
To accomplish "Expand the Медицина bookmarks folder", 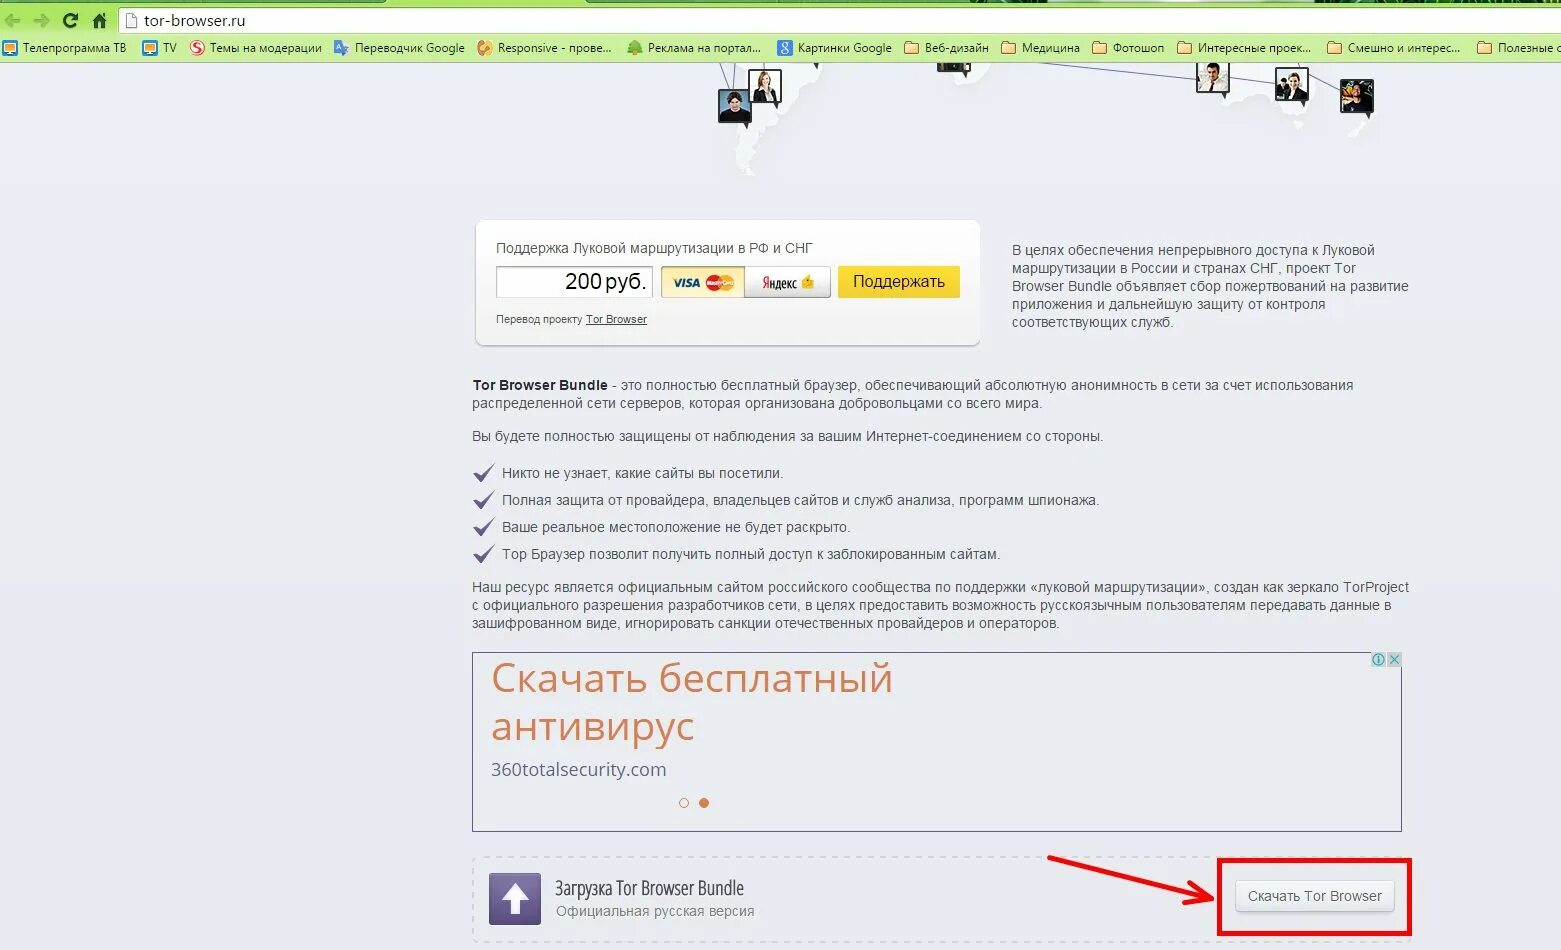I will (x=1040, y=47).
